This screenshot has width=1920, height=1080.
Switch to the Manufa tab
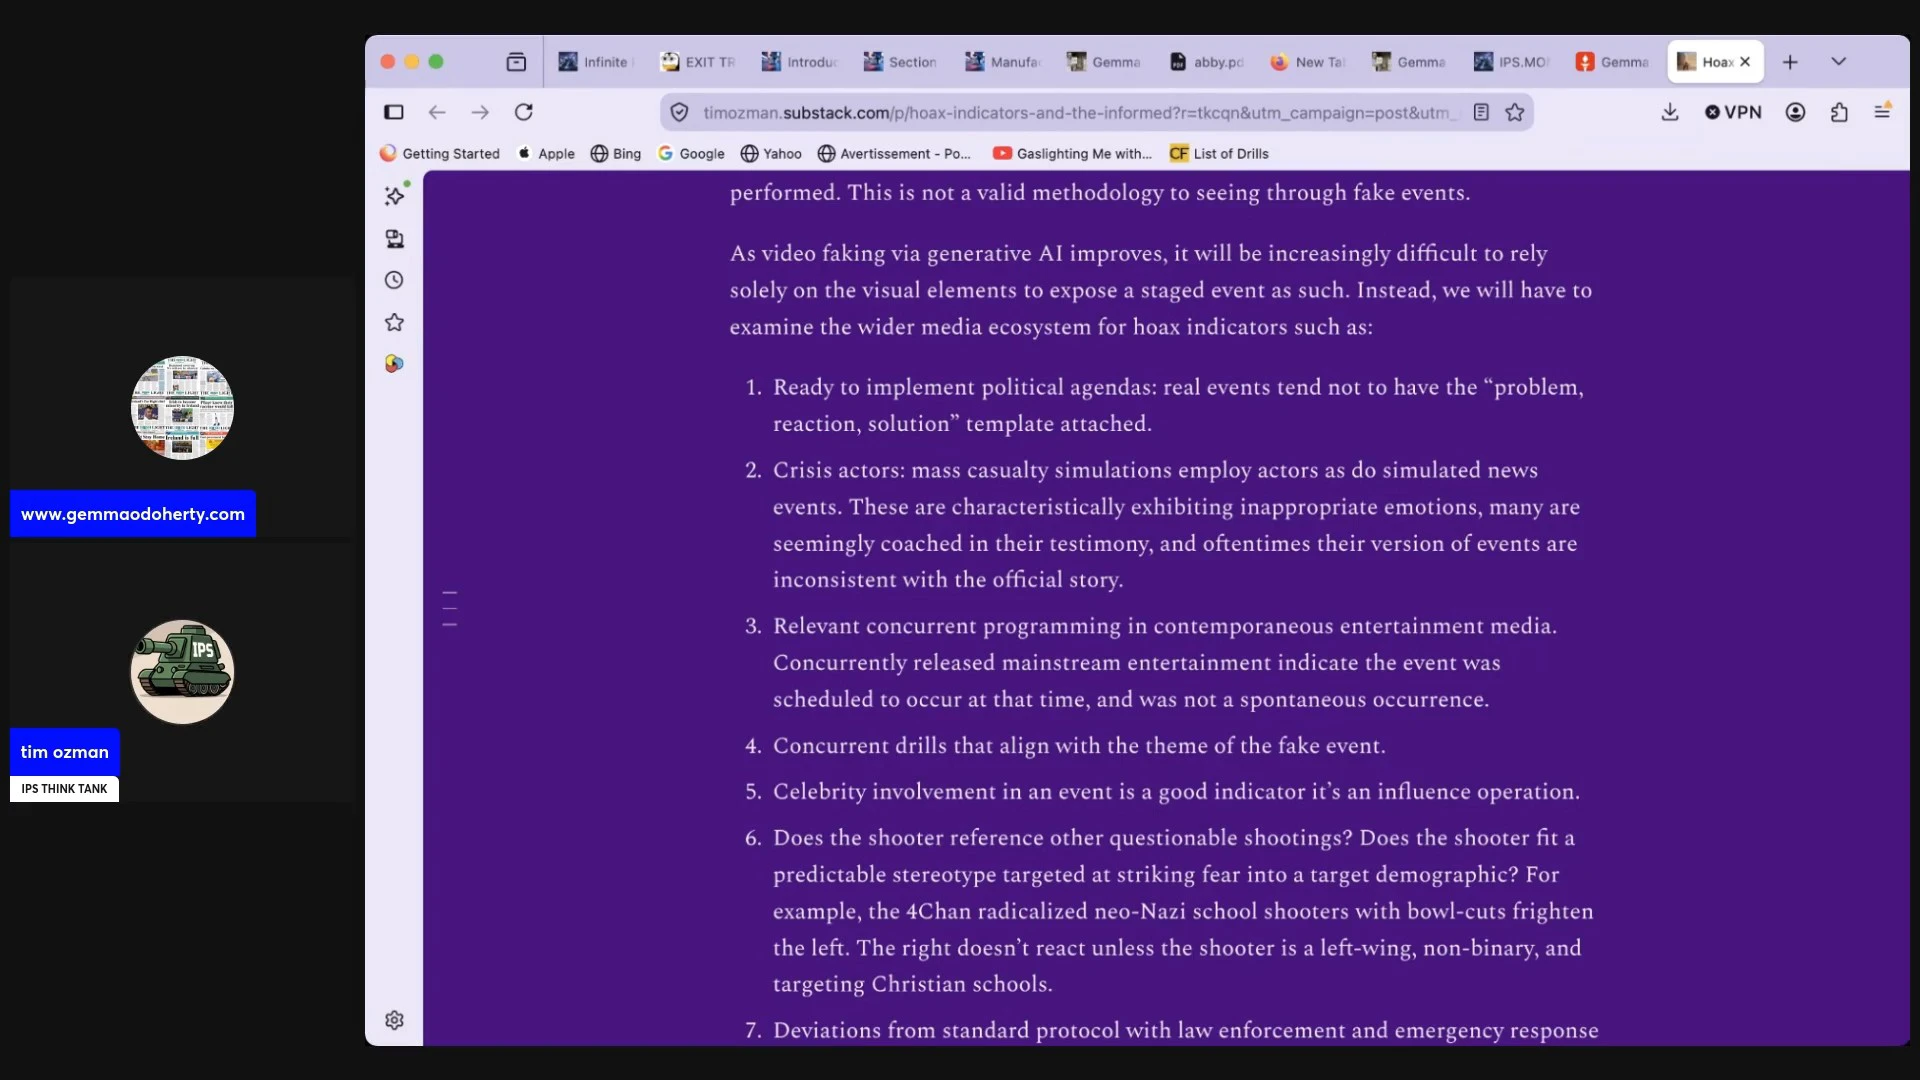click(x=1003, y=62)
